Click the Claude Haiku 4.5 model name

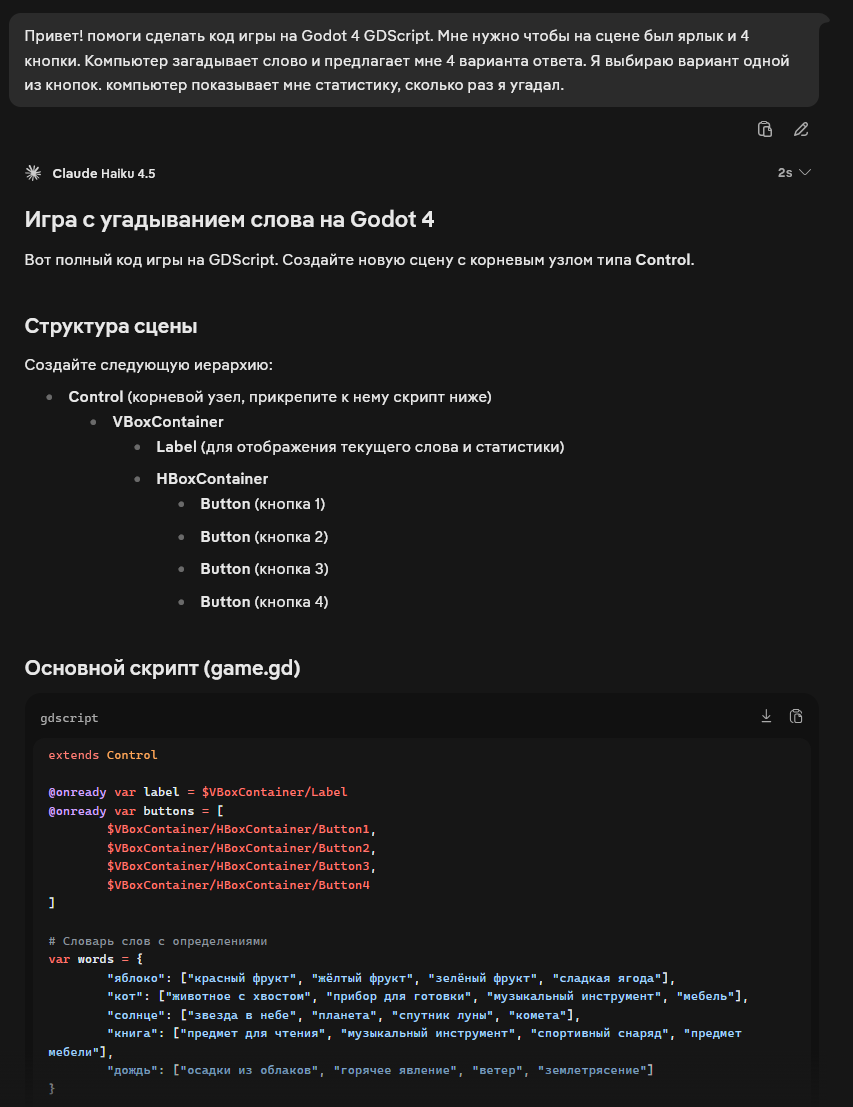tap(104, 174)
